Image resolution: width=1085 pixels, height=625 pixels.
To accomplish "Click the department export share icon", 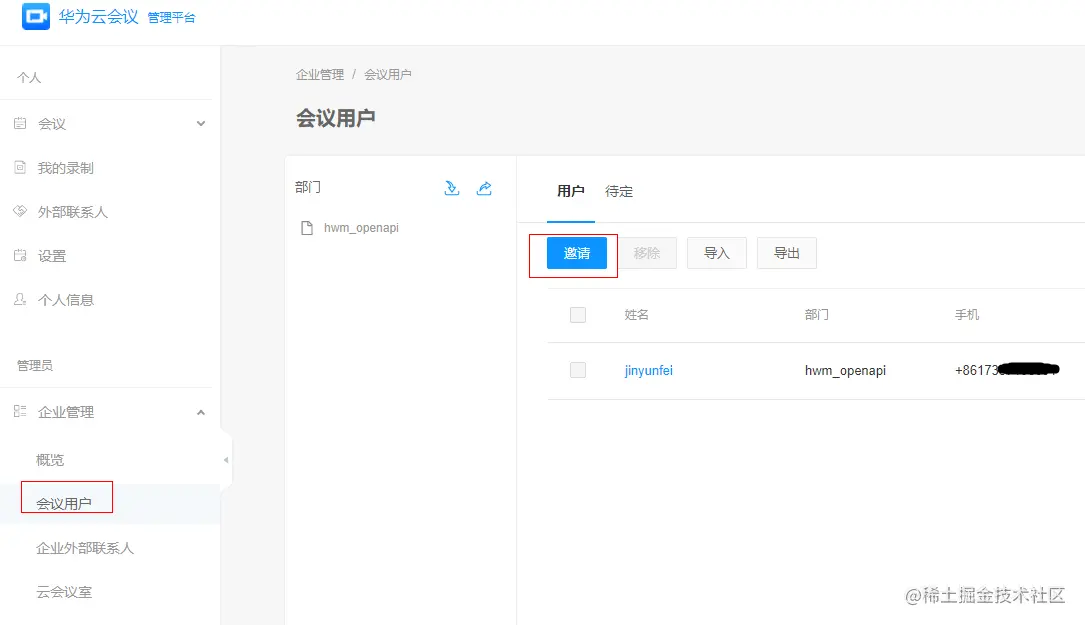I will coord(484,188).
